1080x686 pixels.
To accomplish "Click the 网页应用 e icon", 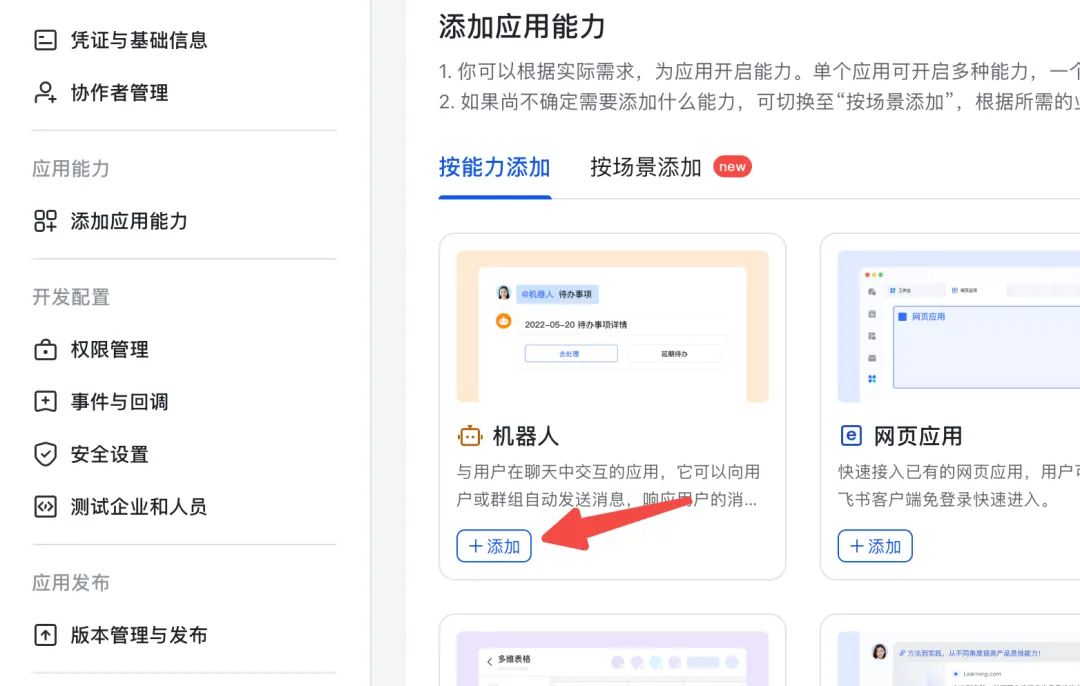I will tap(851, 436).
